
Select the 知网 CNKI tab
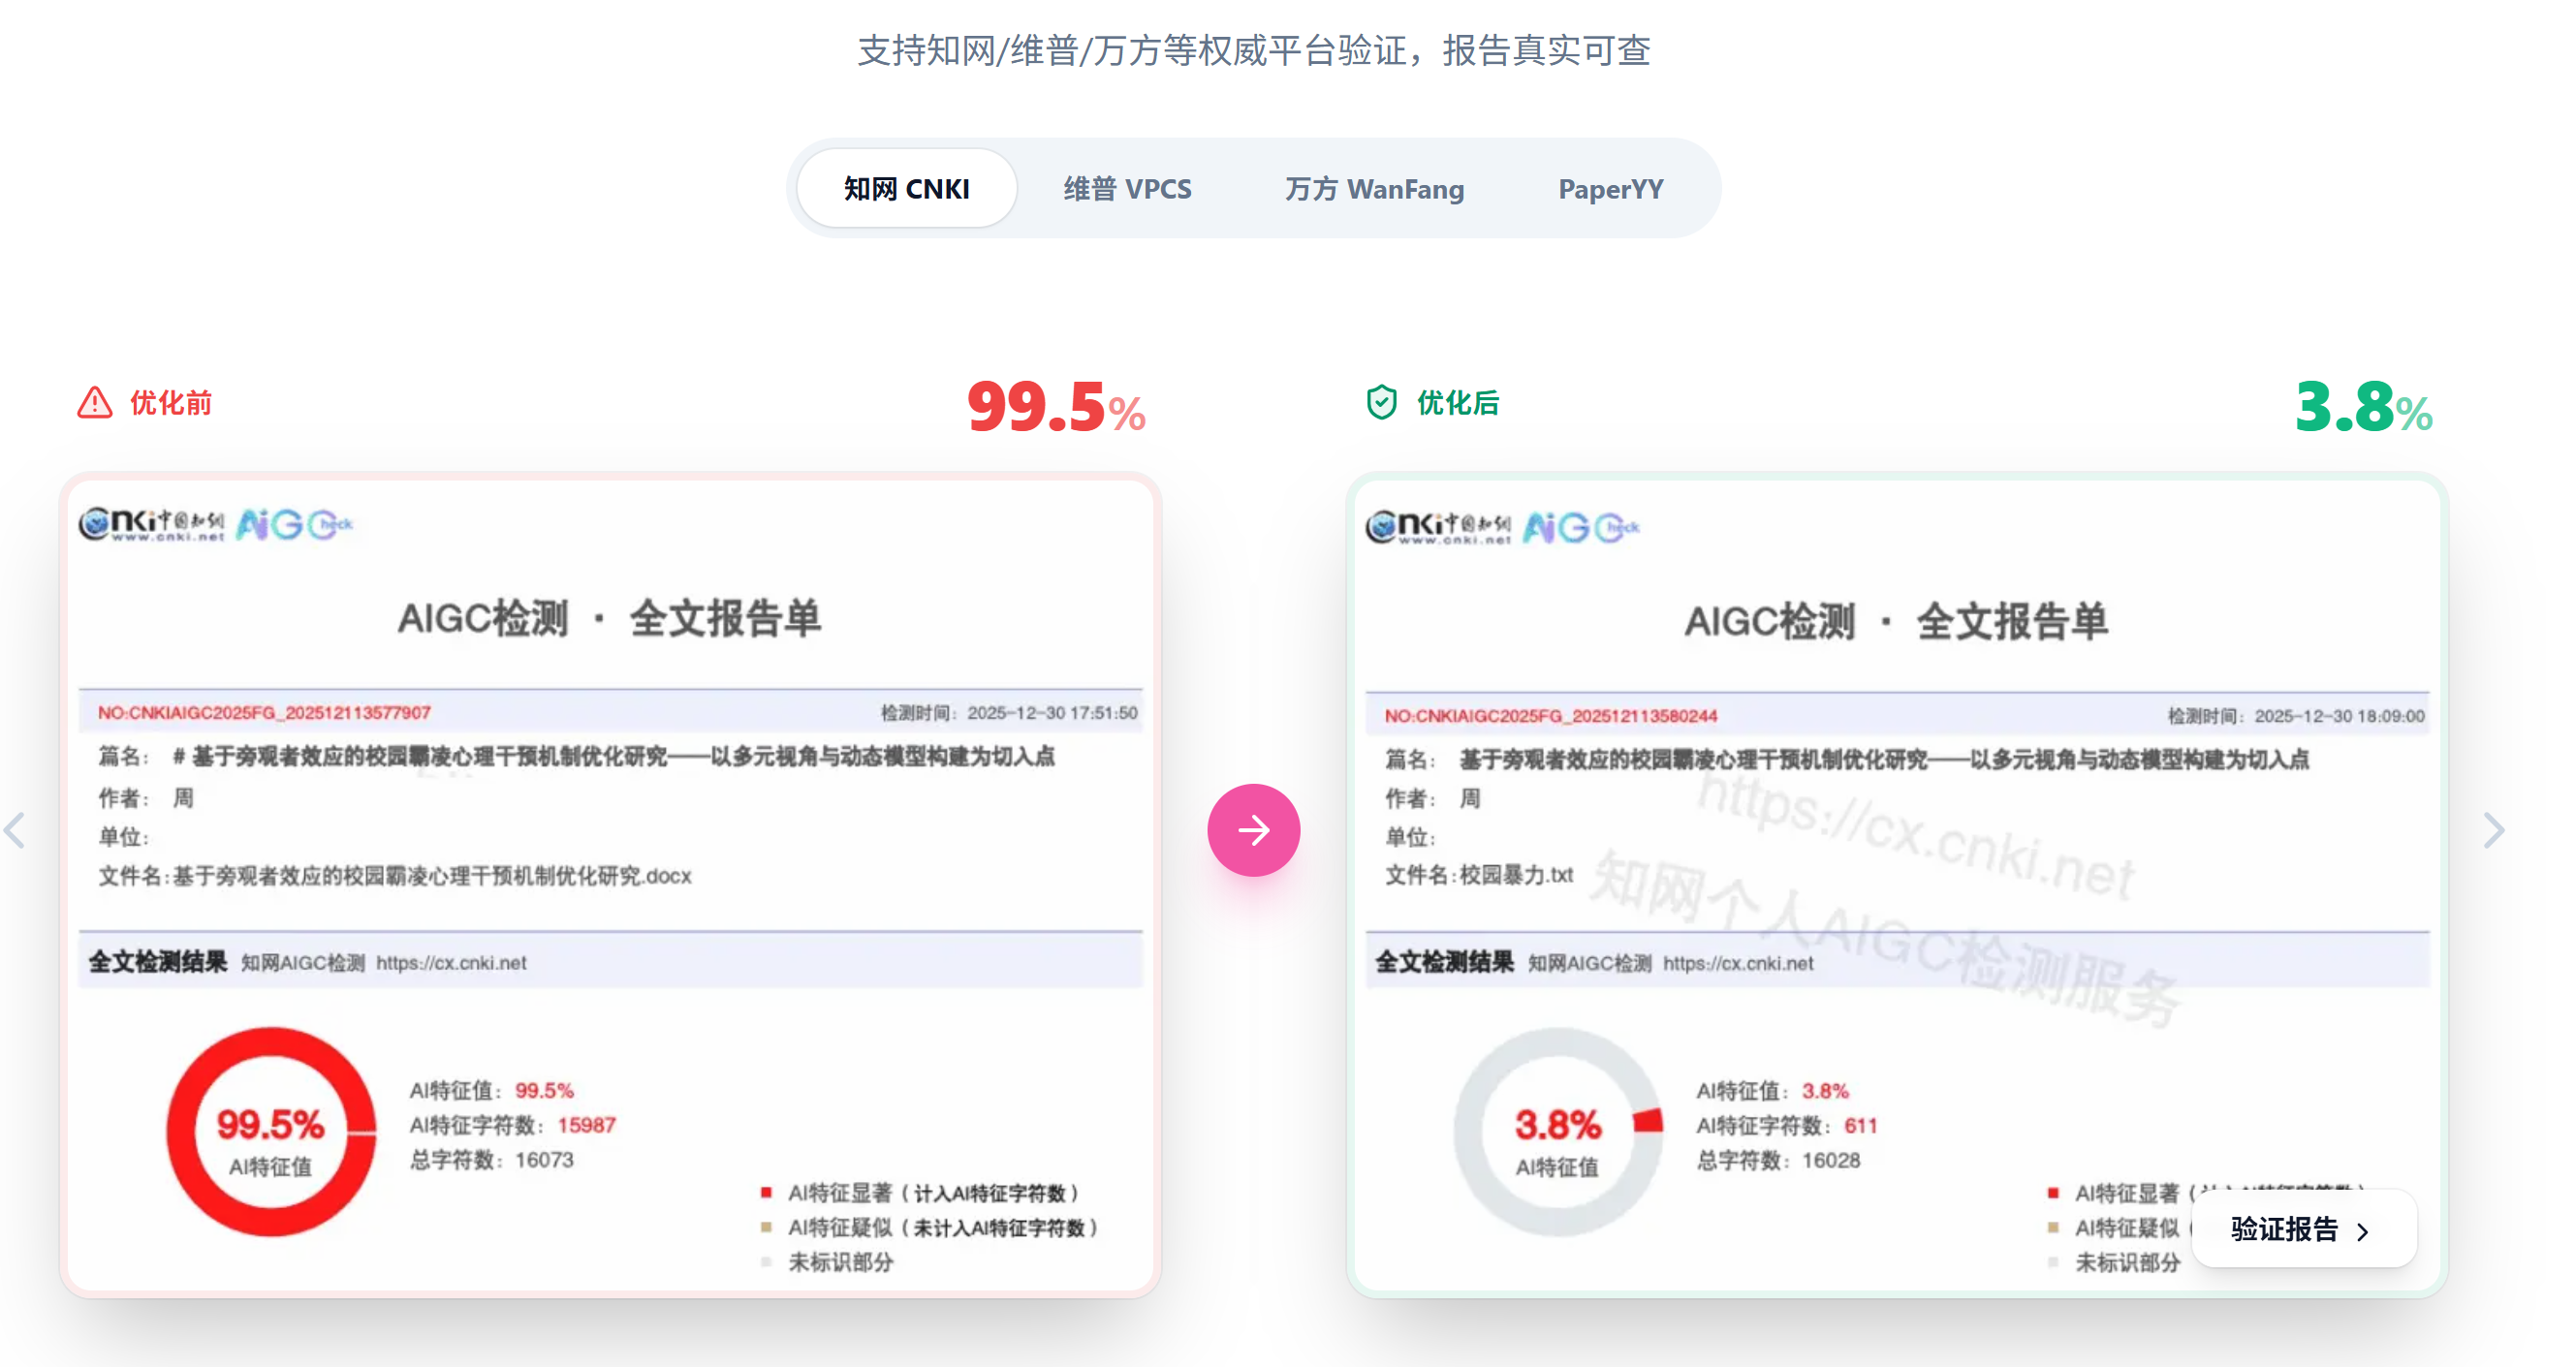[x=906, y=188]
